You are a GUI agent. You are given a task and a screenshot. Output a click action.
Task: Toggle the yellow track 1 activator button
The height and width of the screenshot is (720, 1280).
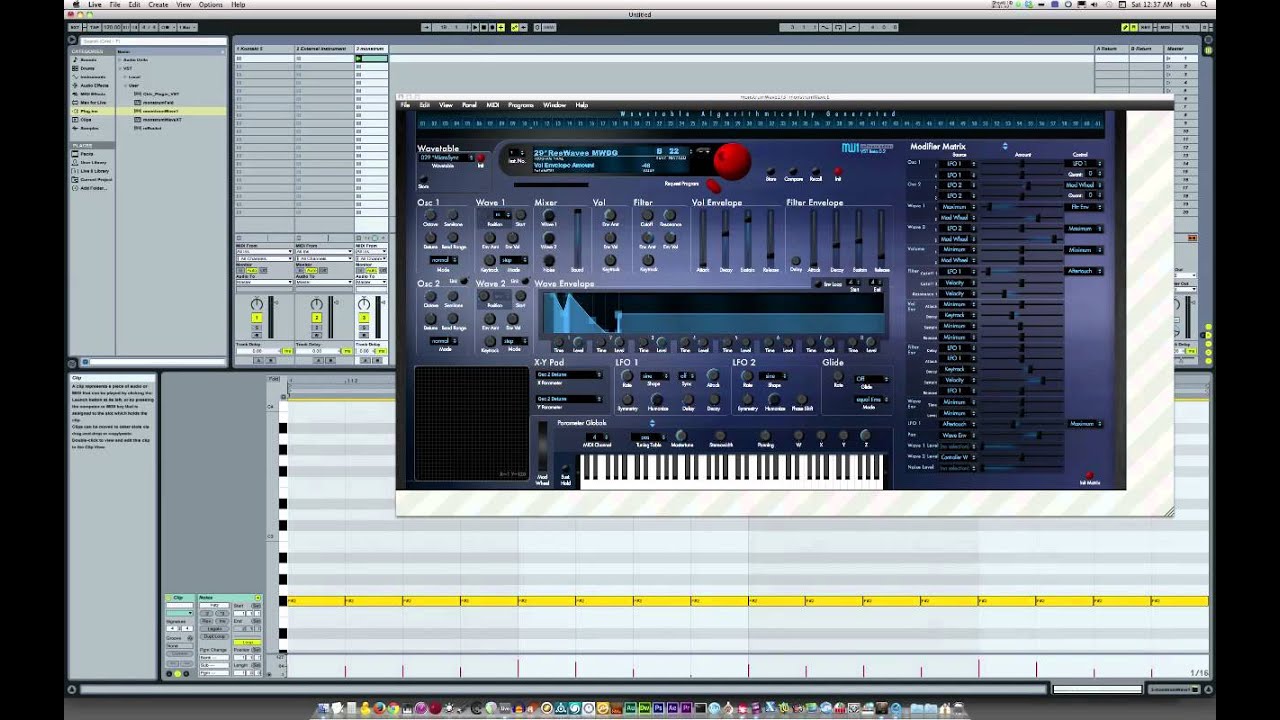coord(257,318)
